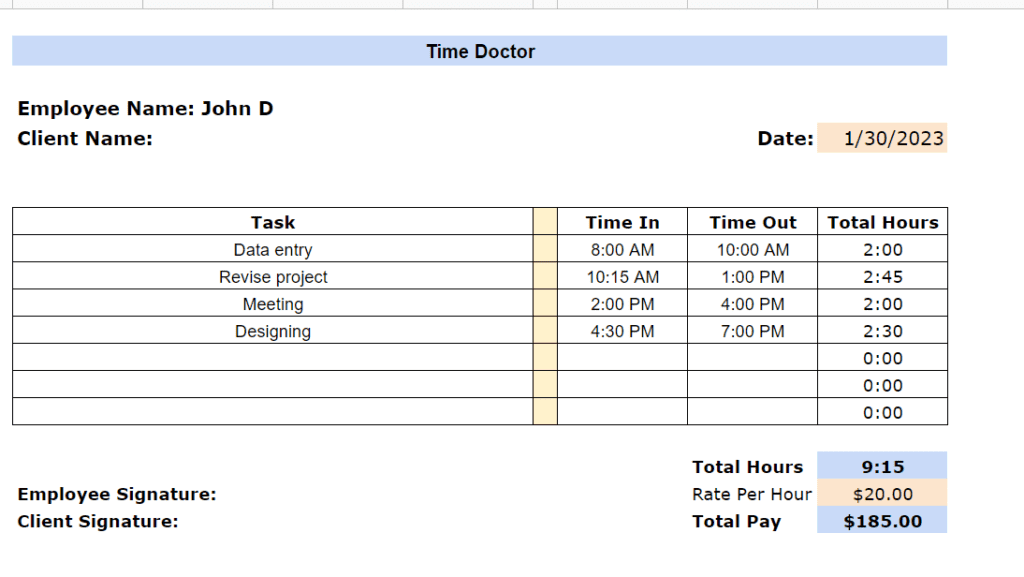
Task: Select the Total Hours header cell
Action: pyautogui.click(x=883, y=222)
